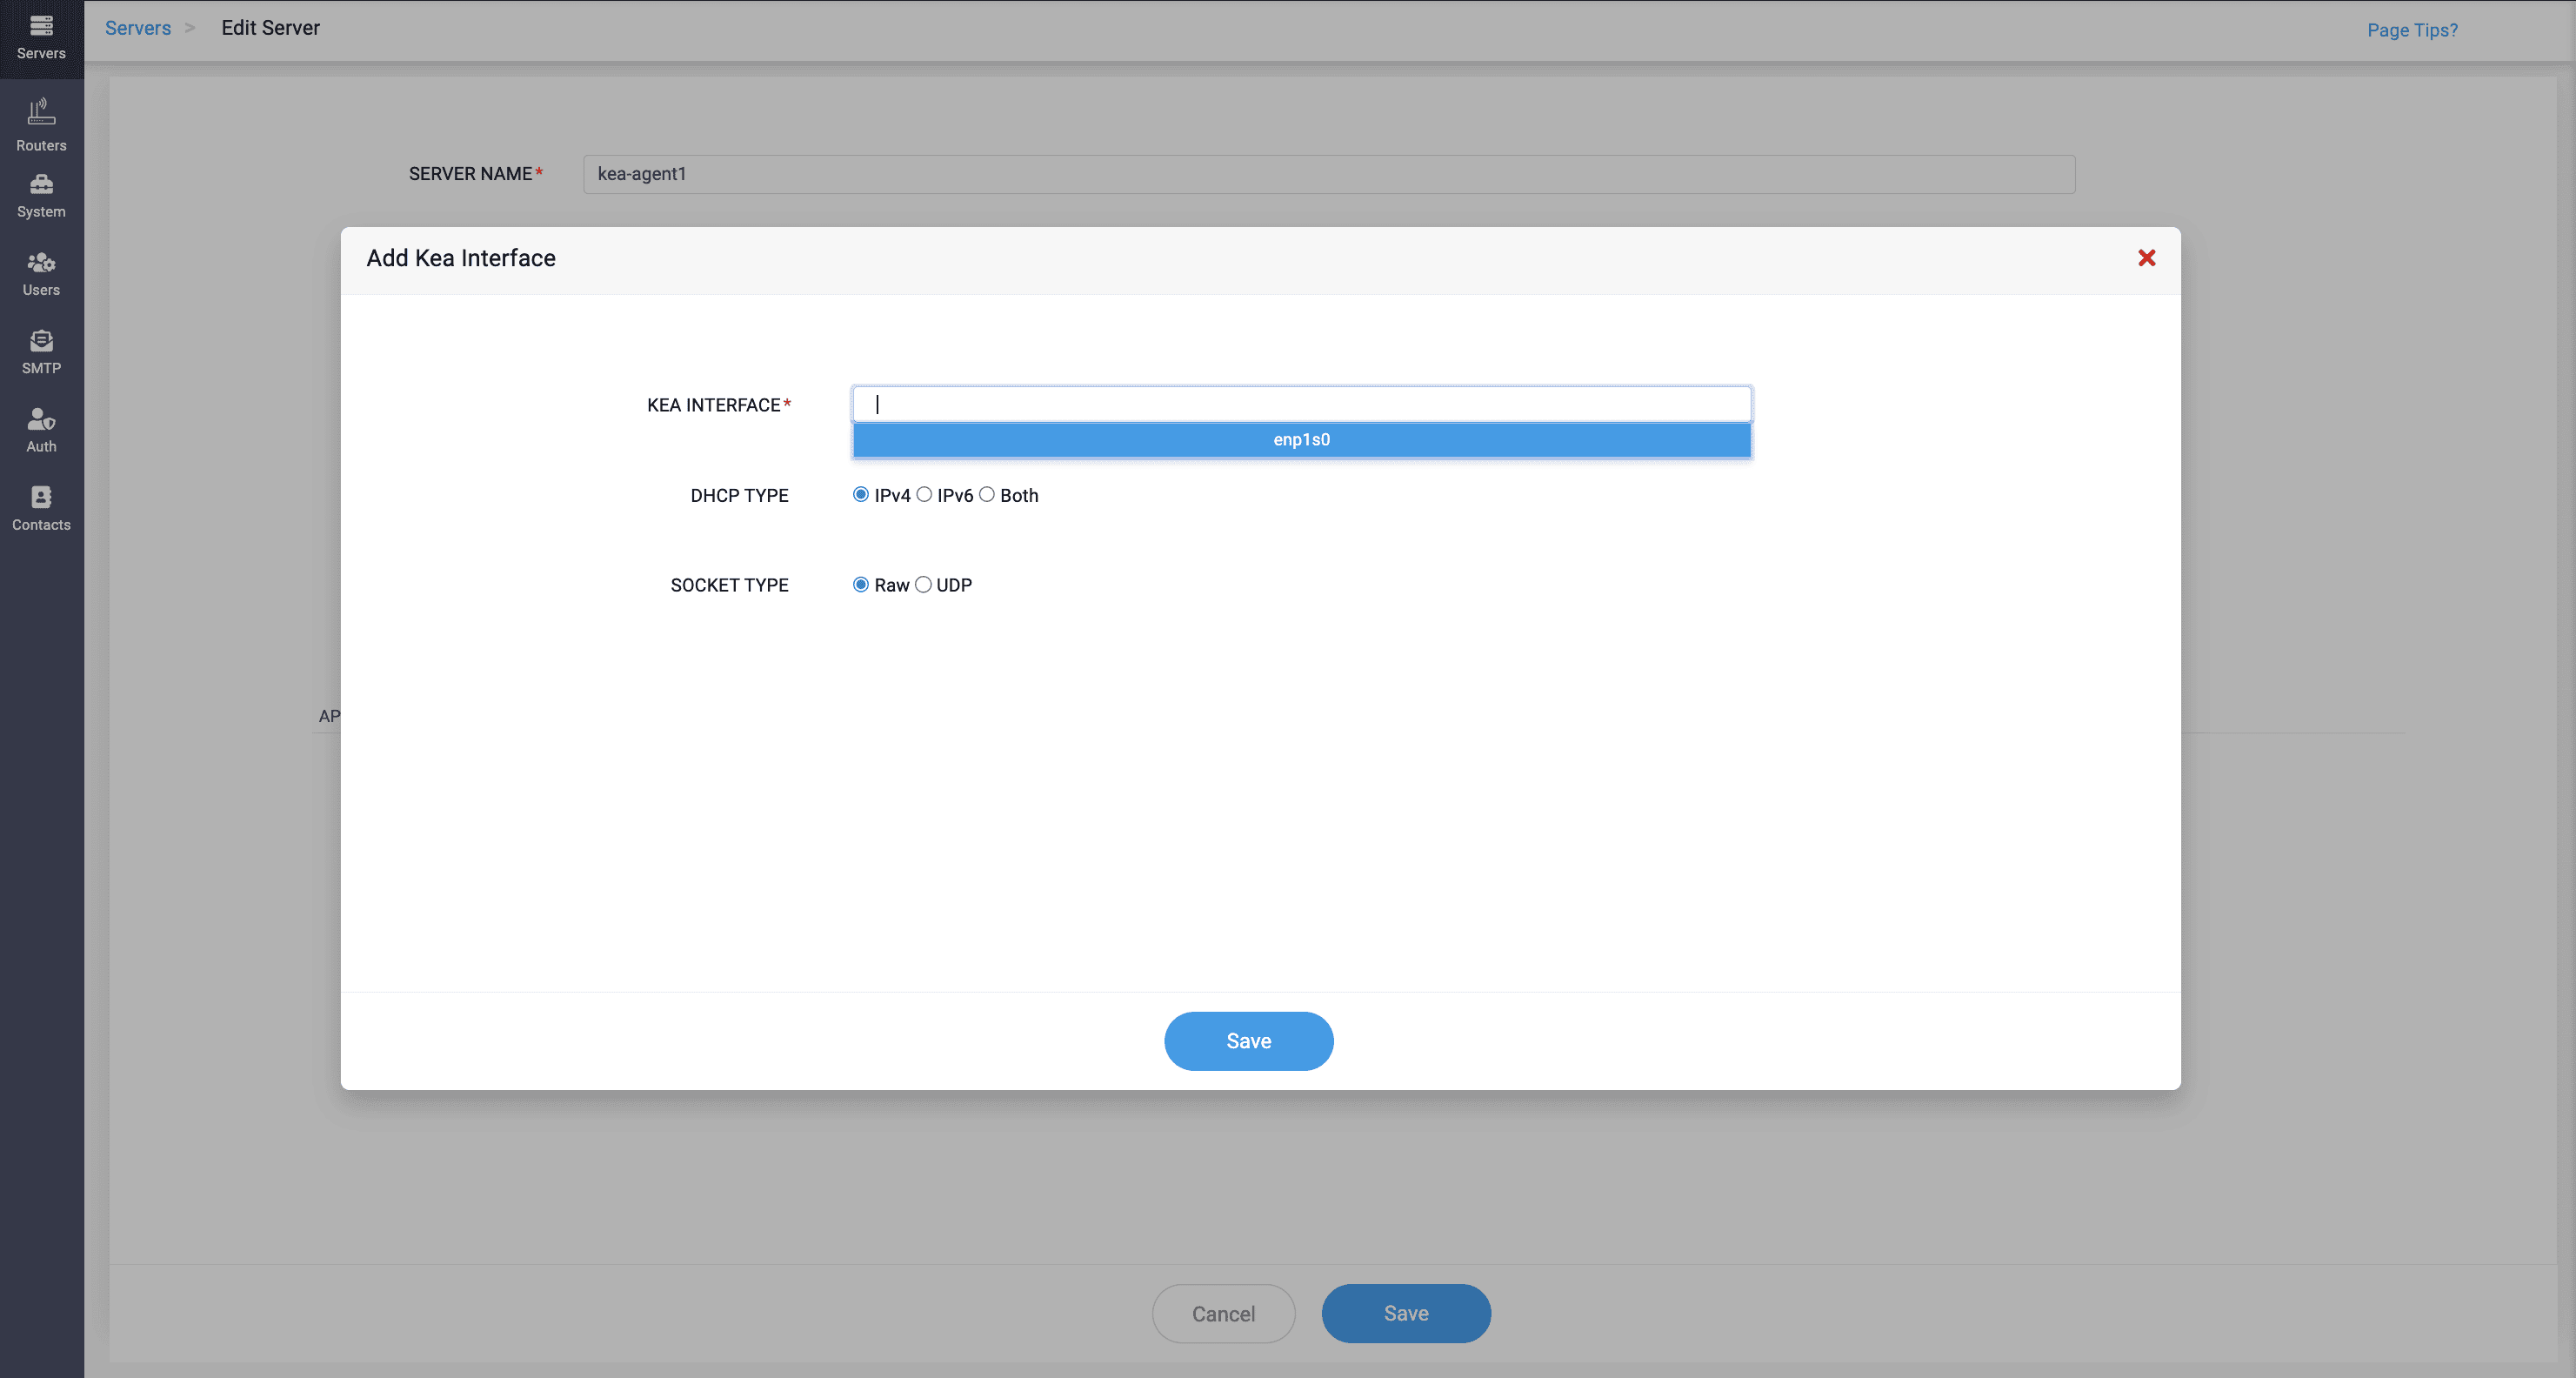Image resolution: width=2576 pixels, height=1378 pixels.
Task: Select the Raw socket type
Action: pos(860,585)
